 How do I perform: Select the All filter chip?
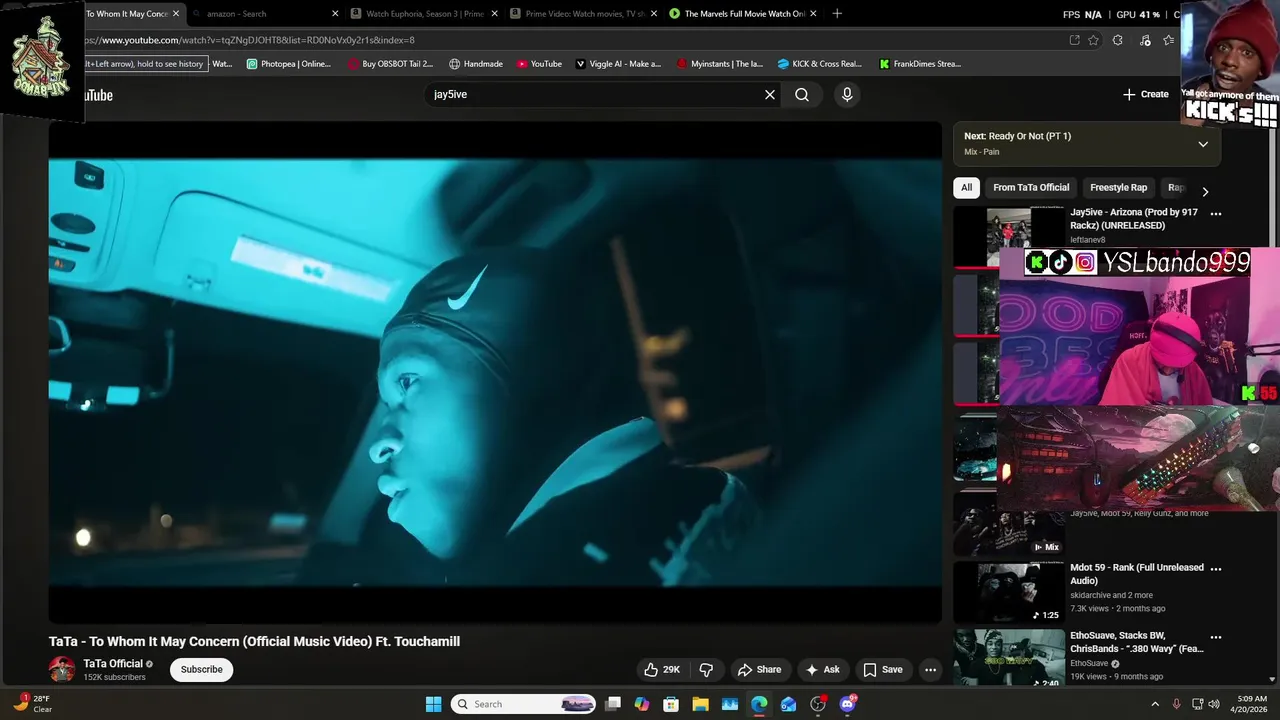(966, 187)
